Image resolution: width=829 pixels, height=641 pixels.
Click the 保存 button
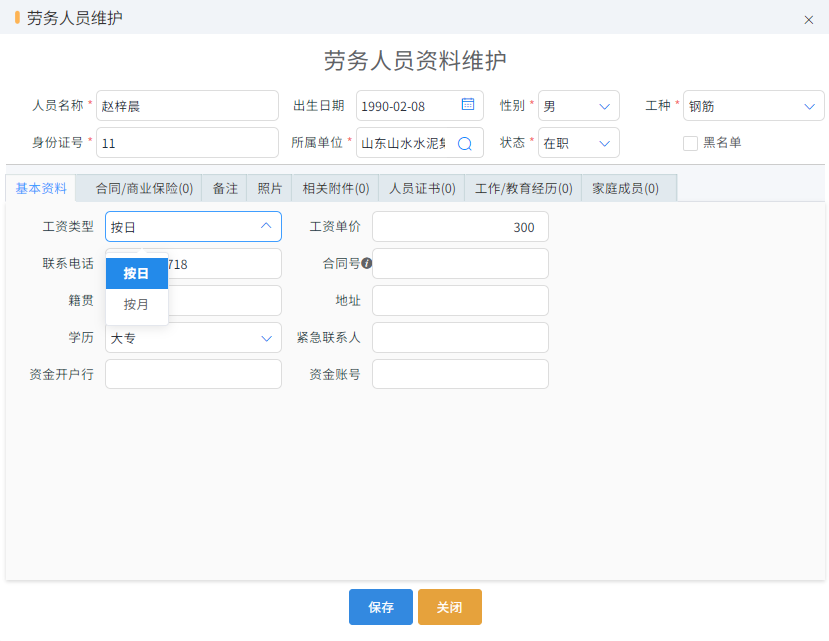(x=381, y=607)
